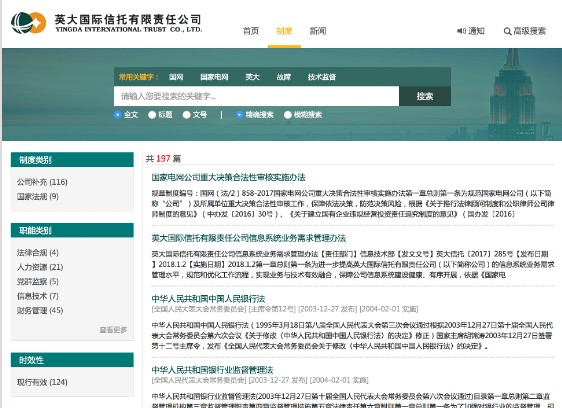Open 中华人民共和国银行业监督管理法 result
The height and width of the screenshot is (408, 562).
pos(212,370)
